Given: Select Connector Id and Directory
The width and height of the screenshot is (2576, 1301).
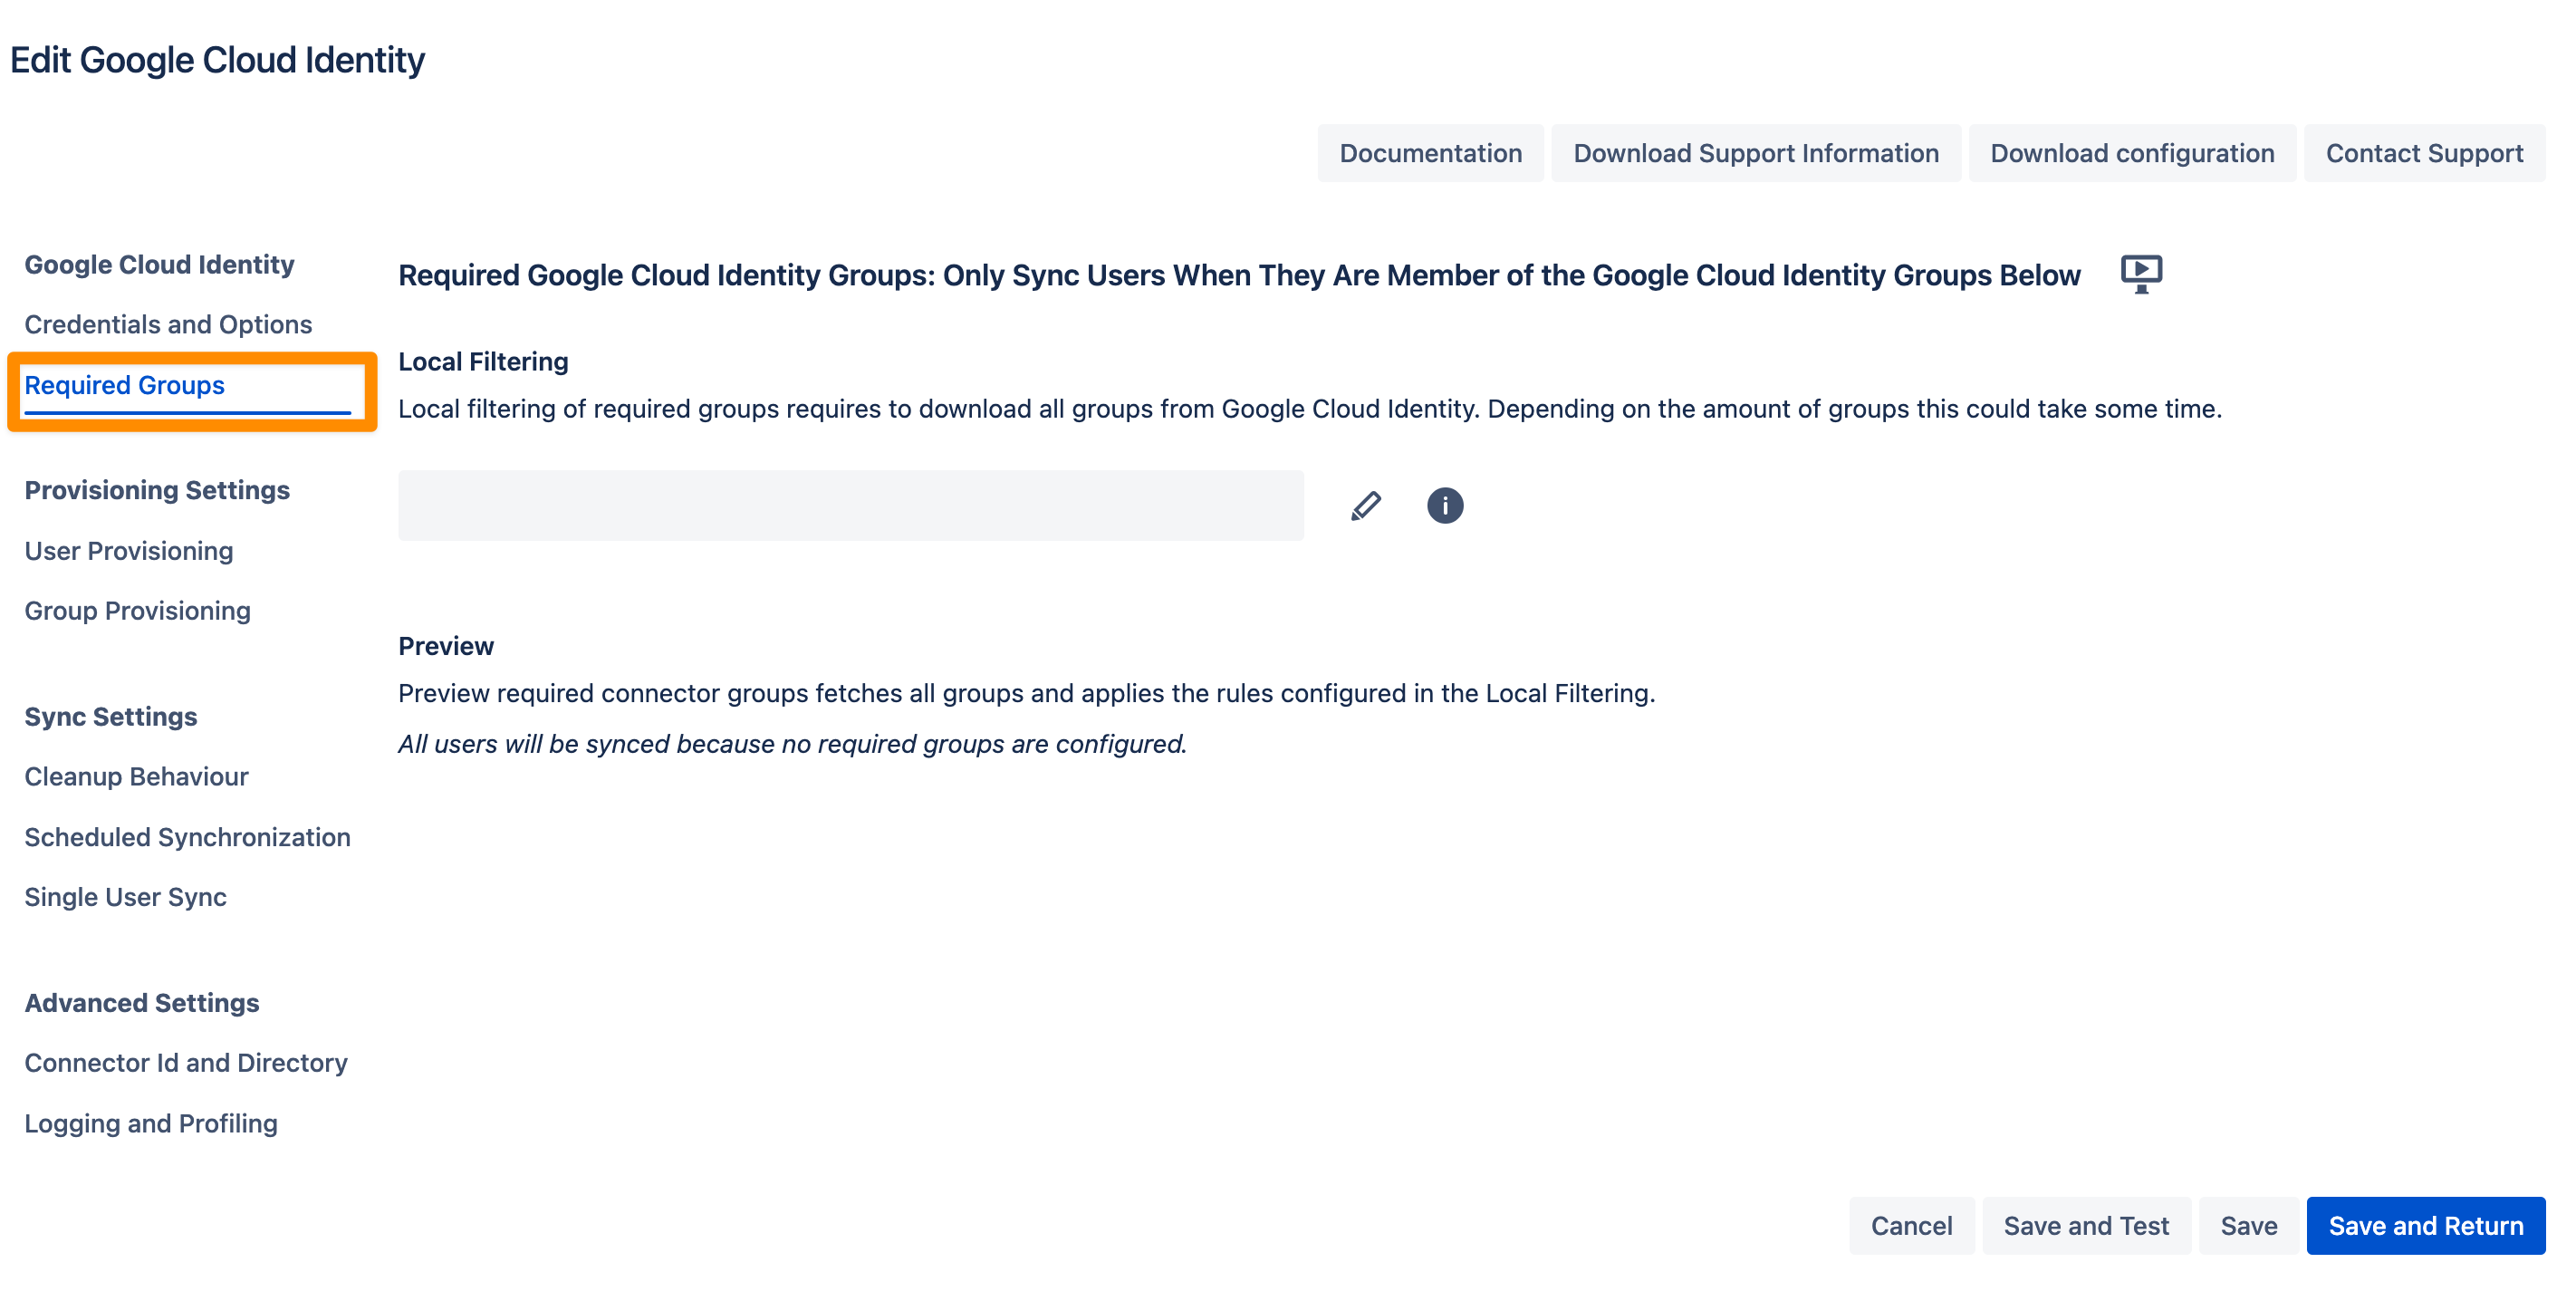Looking at the screenshot, I should click(x=186, y=1063).
